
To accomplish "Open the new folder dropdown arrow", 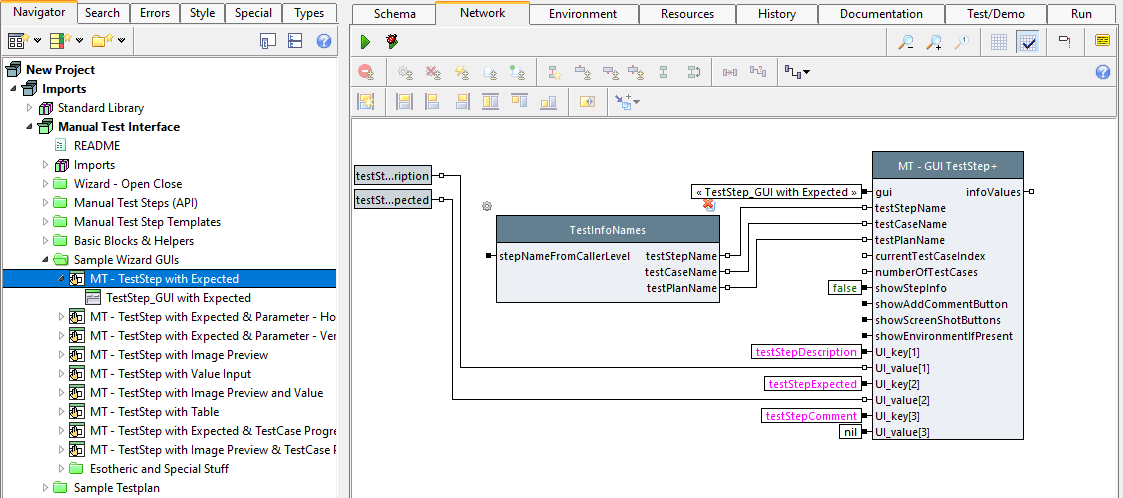I will 121,41.
